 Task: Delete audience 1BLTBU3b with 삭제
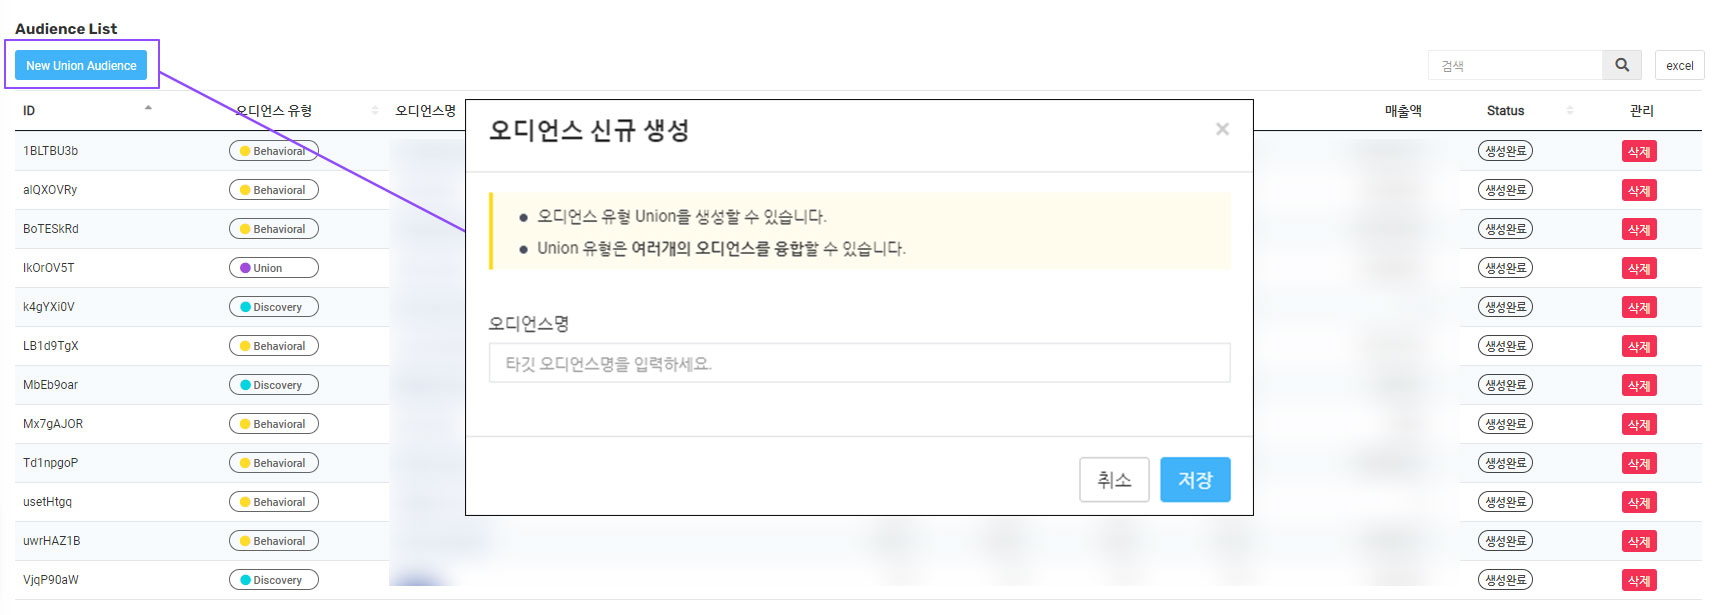[1639, 152]
